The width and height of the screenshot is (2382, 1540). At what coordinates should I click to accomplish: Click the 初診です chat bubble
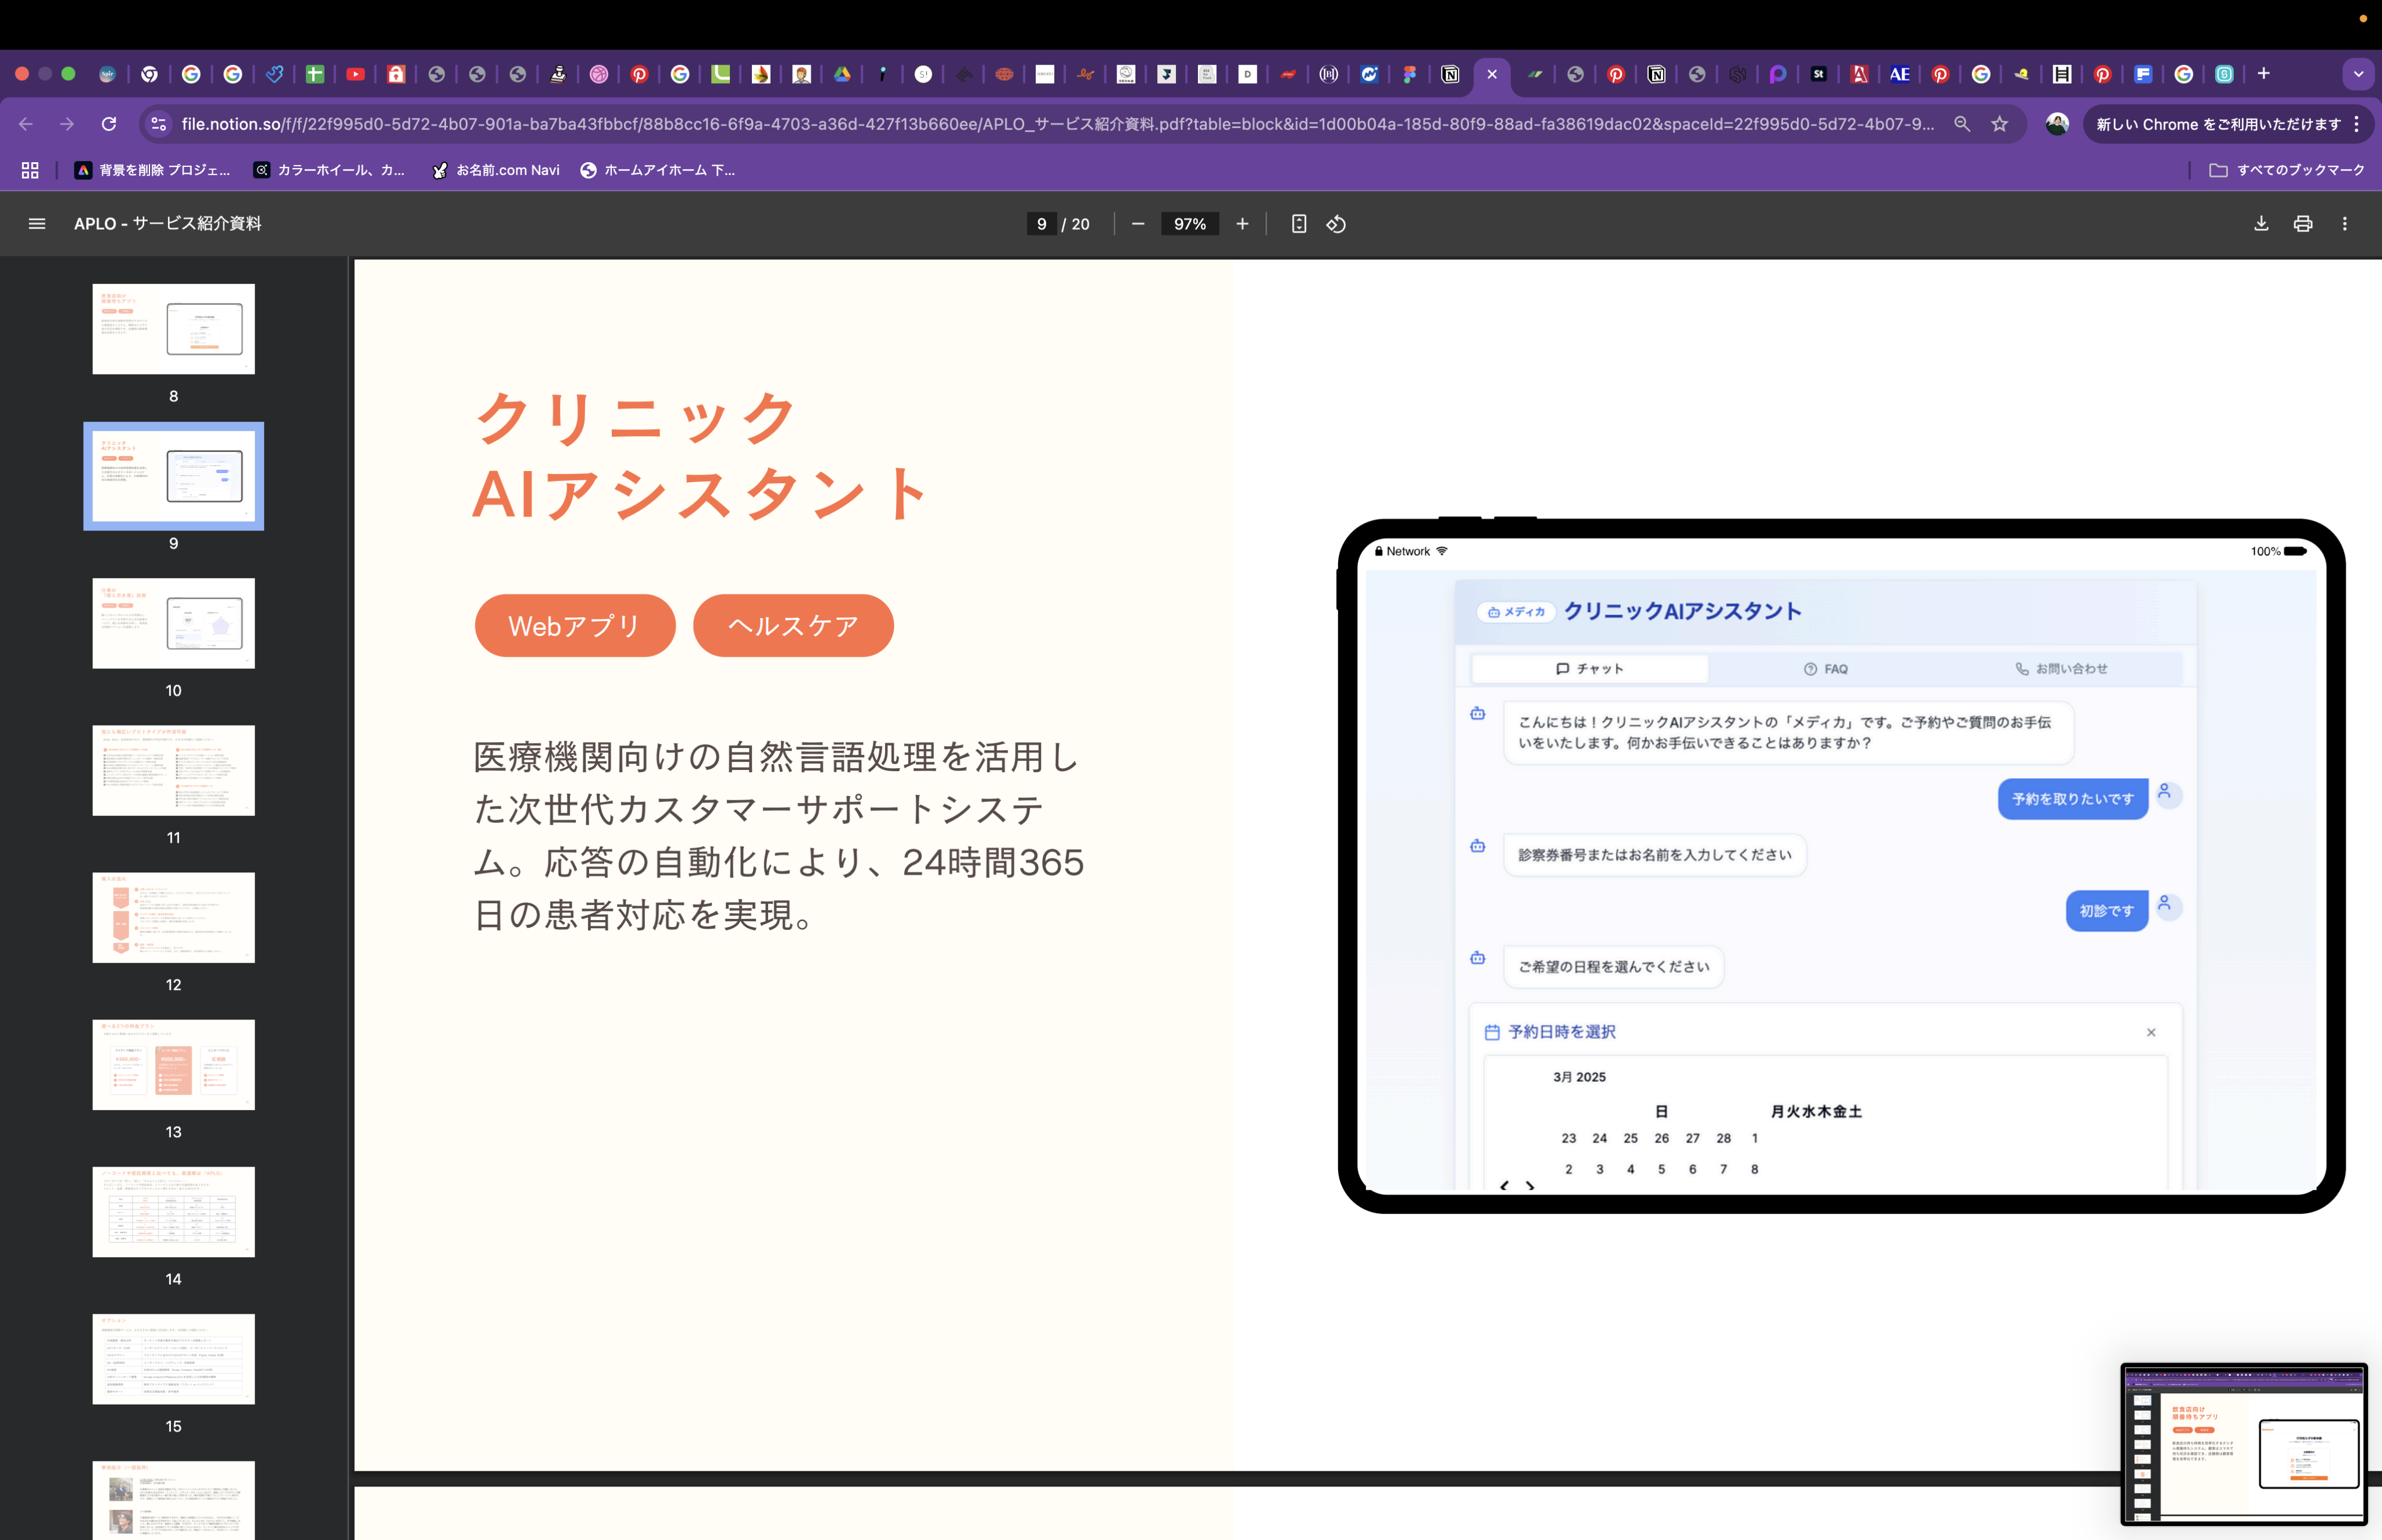coord(2107,911)
